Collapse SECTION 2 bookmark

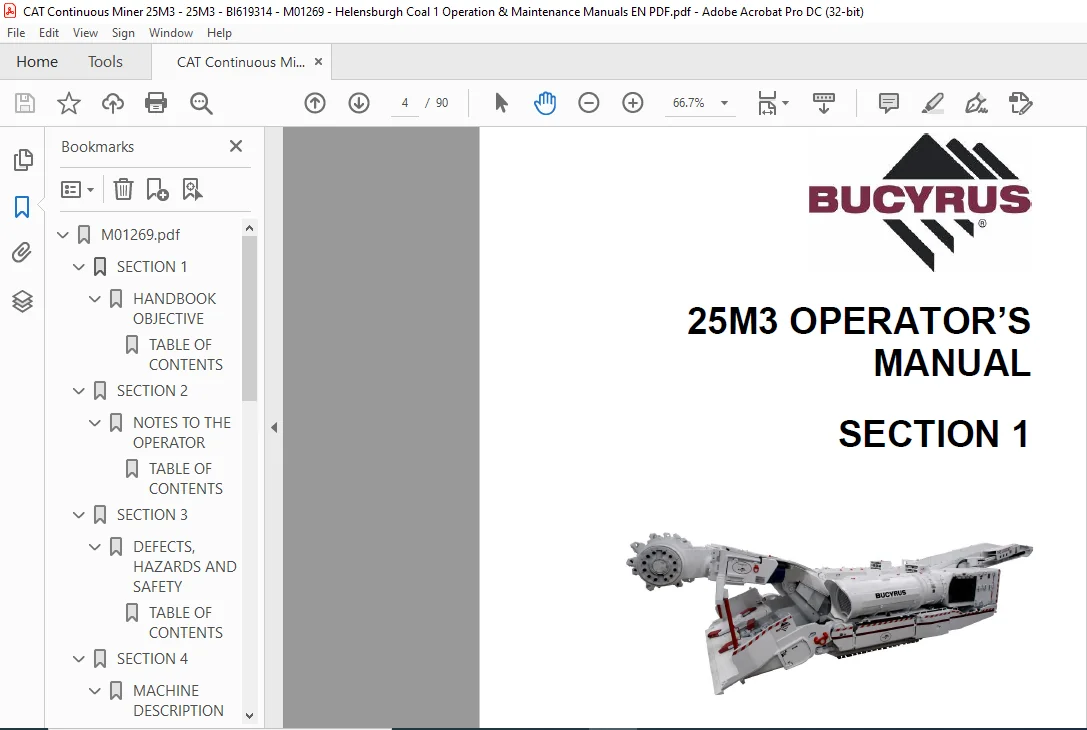coord(79,391)
